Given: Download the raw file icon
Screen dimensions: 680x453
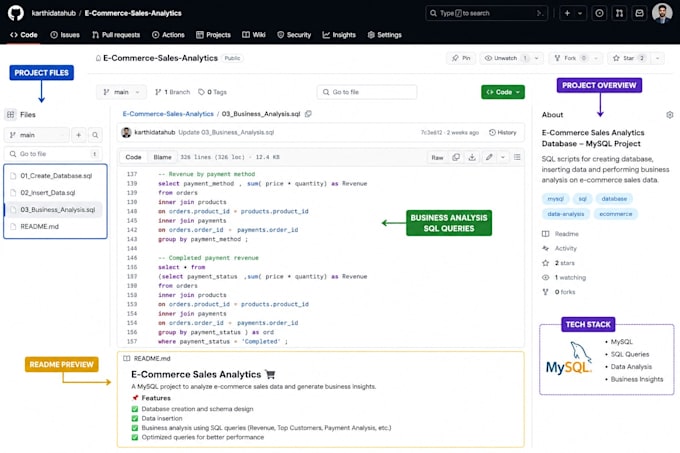Looking at the screenshot, I should click(x=472, y=157).
